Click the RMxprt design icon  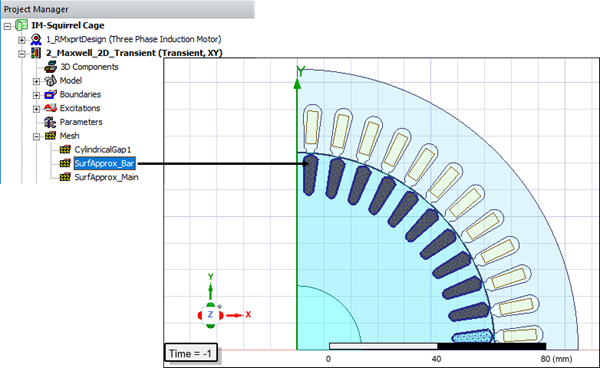click(36, 39)
